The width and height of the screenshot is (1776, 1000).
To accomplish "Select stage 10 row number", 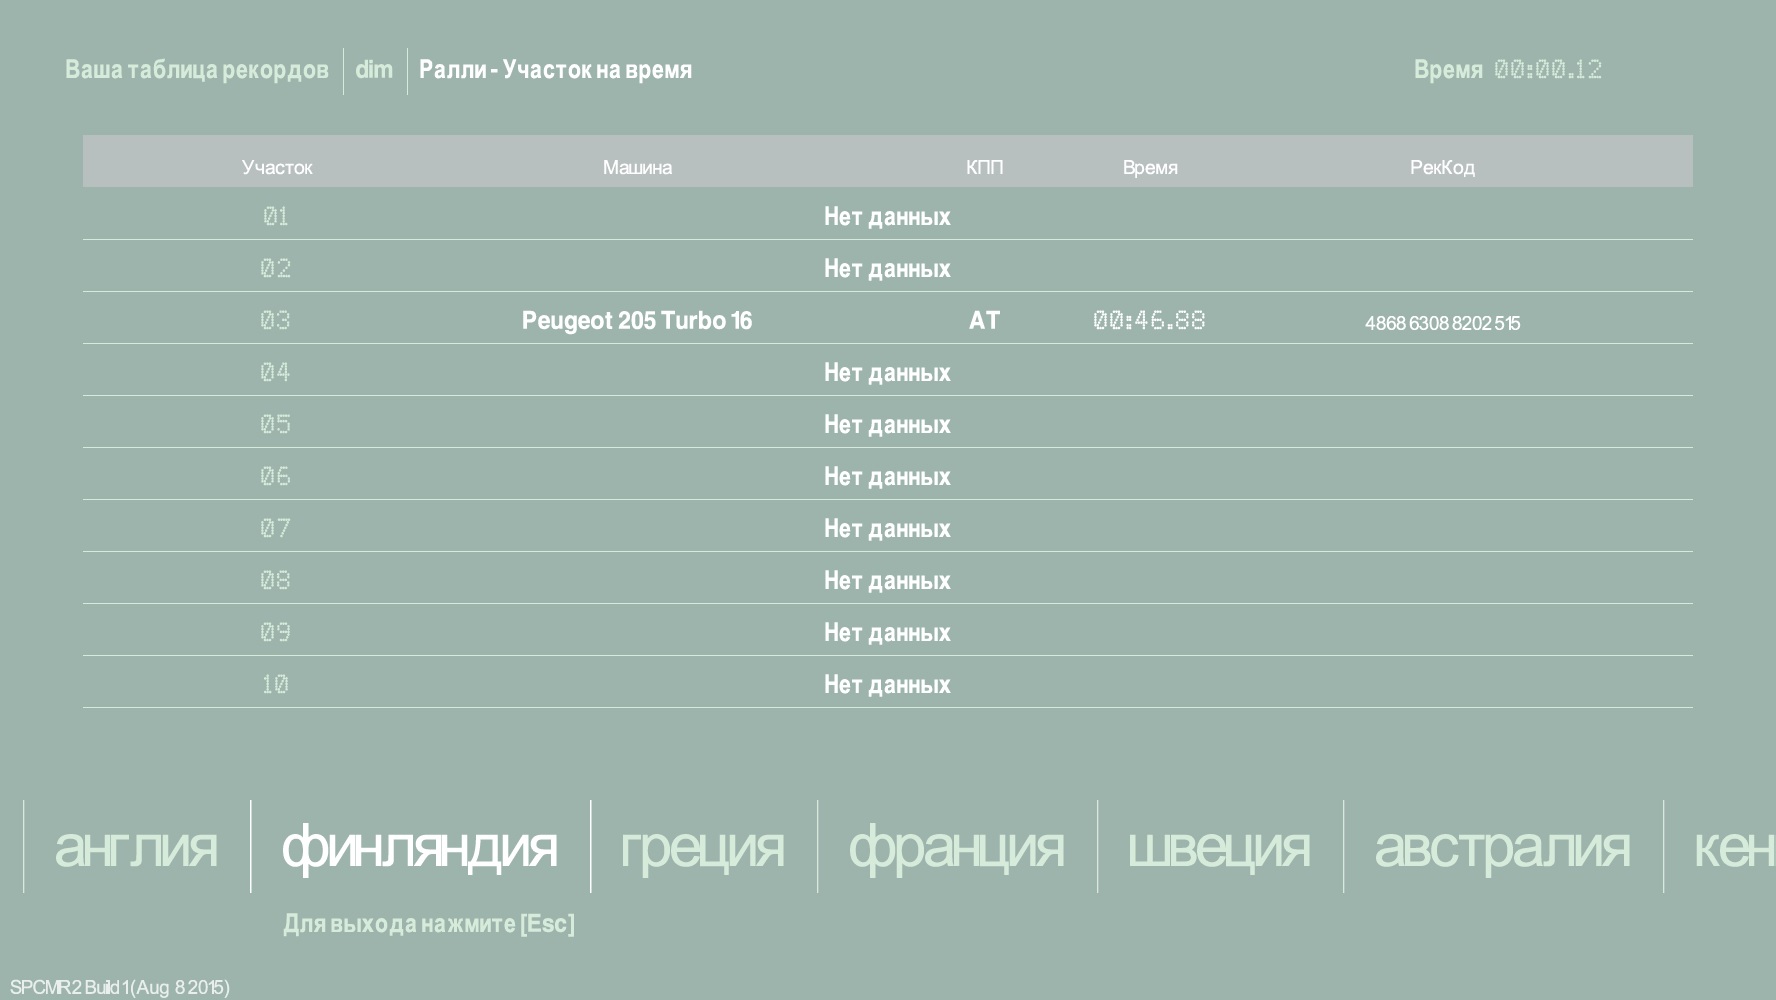I will 275,684.
